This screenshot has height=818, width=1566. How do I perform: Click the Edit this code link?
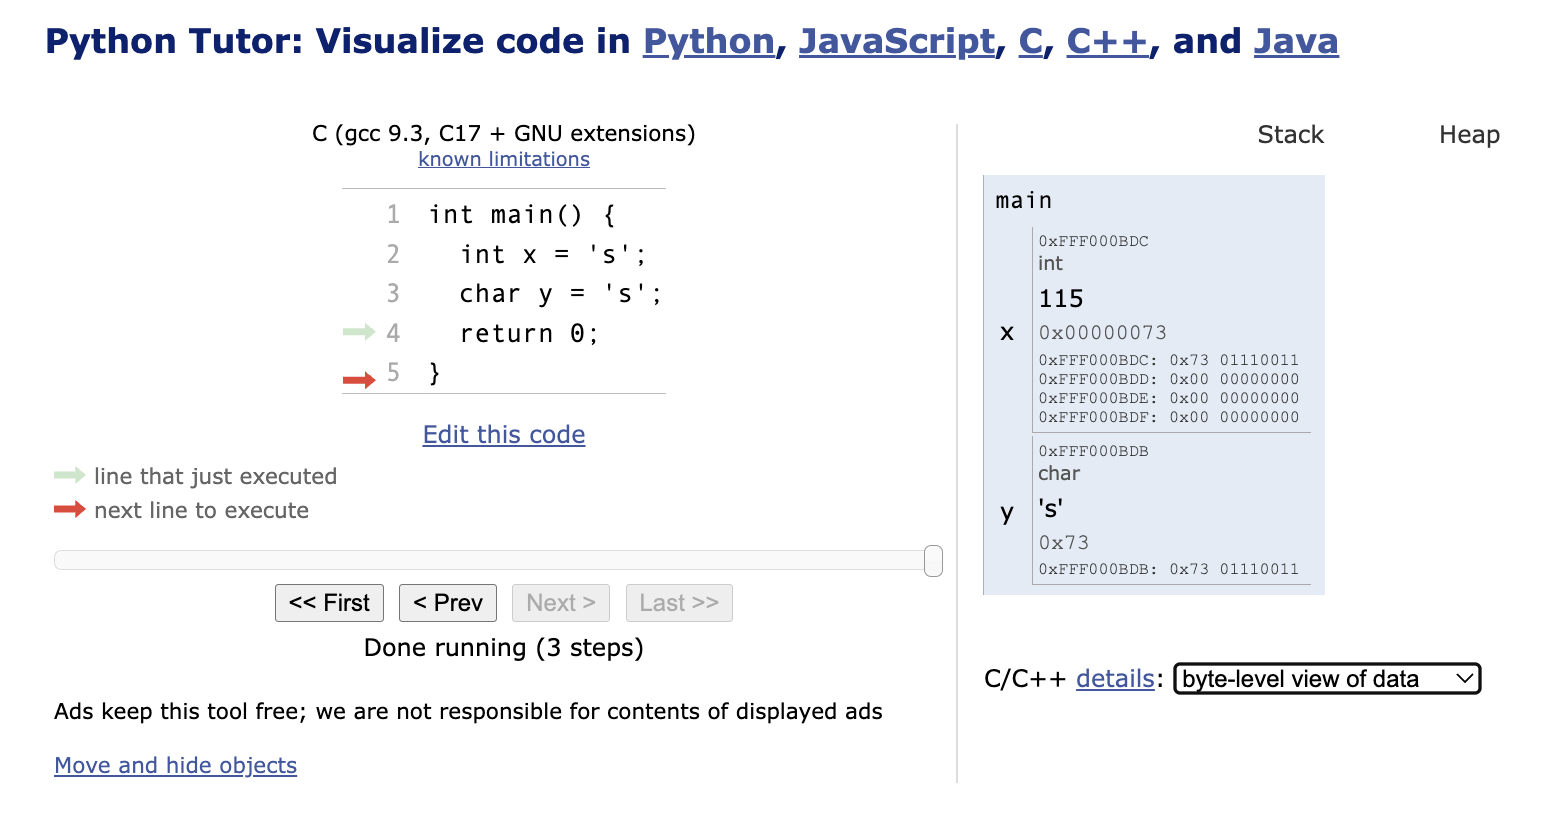pos(504,435)
